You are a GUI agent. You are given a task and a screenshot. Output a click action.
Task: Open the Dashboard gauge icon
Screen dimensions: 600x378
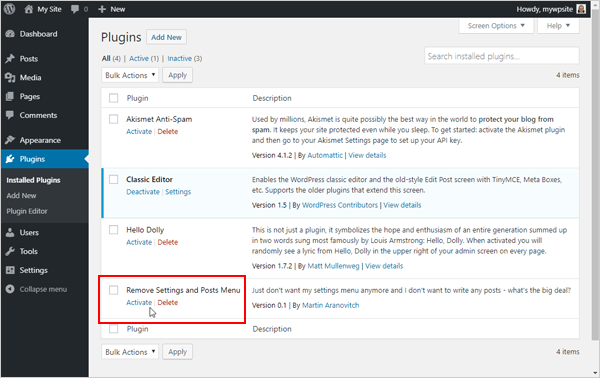[x=10, y=34]
